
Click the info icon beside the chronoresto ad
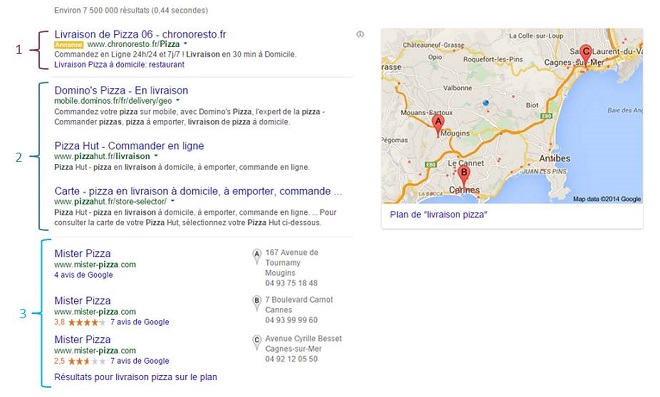coord(360,35)
